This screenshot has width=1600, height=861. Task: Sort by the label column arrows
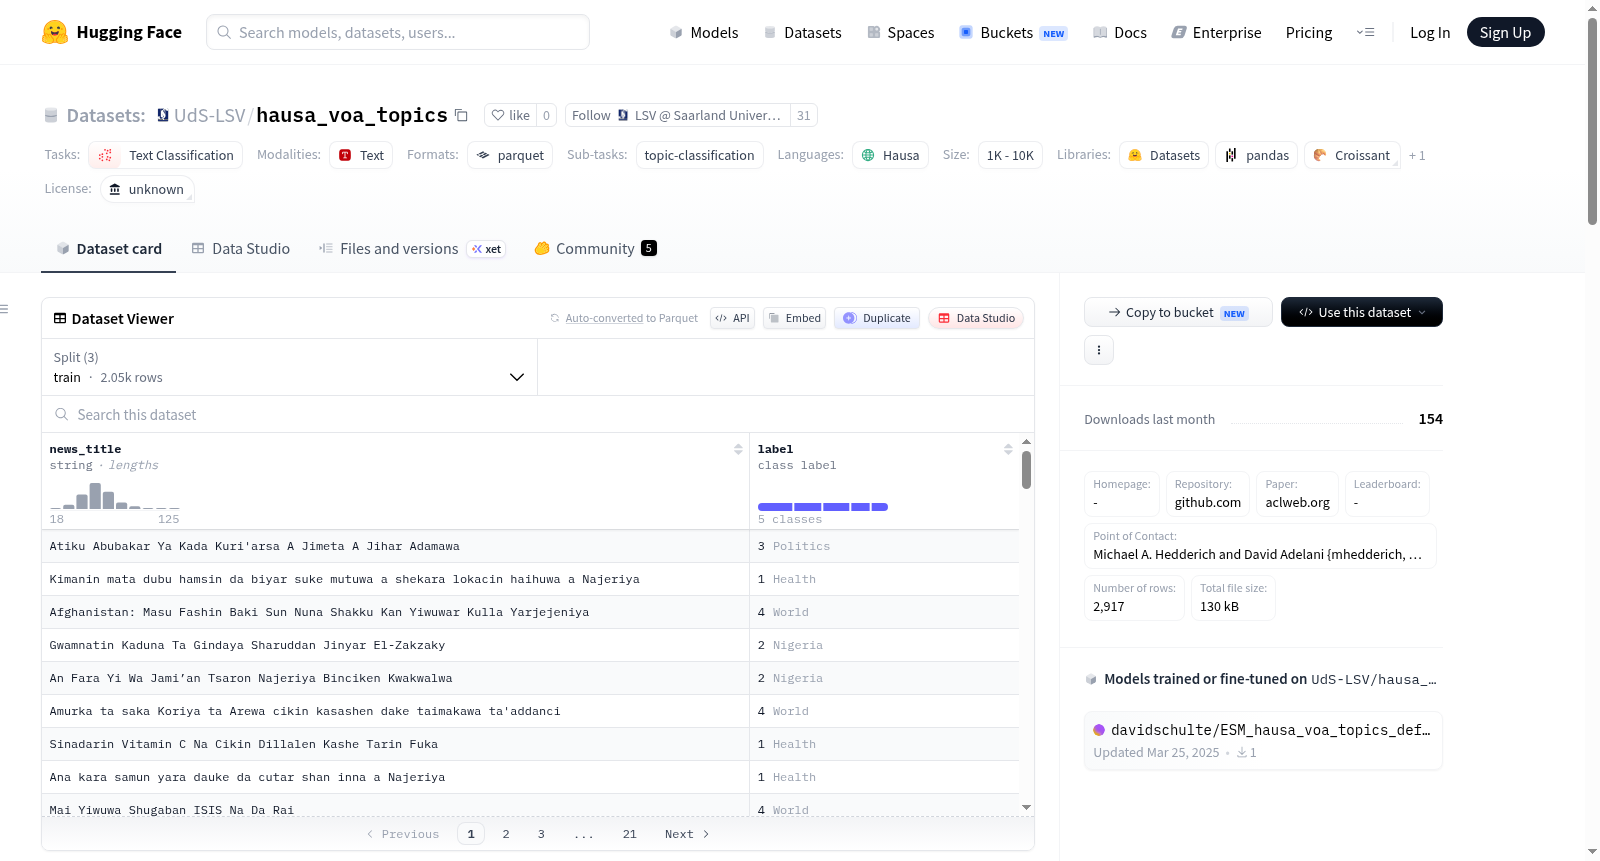coord(1008,450)
